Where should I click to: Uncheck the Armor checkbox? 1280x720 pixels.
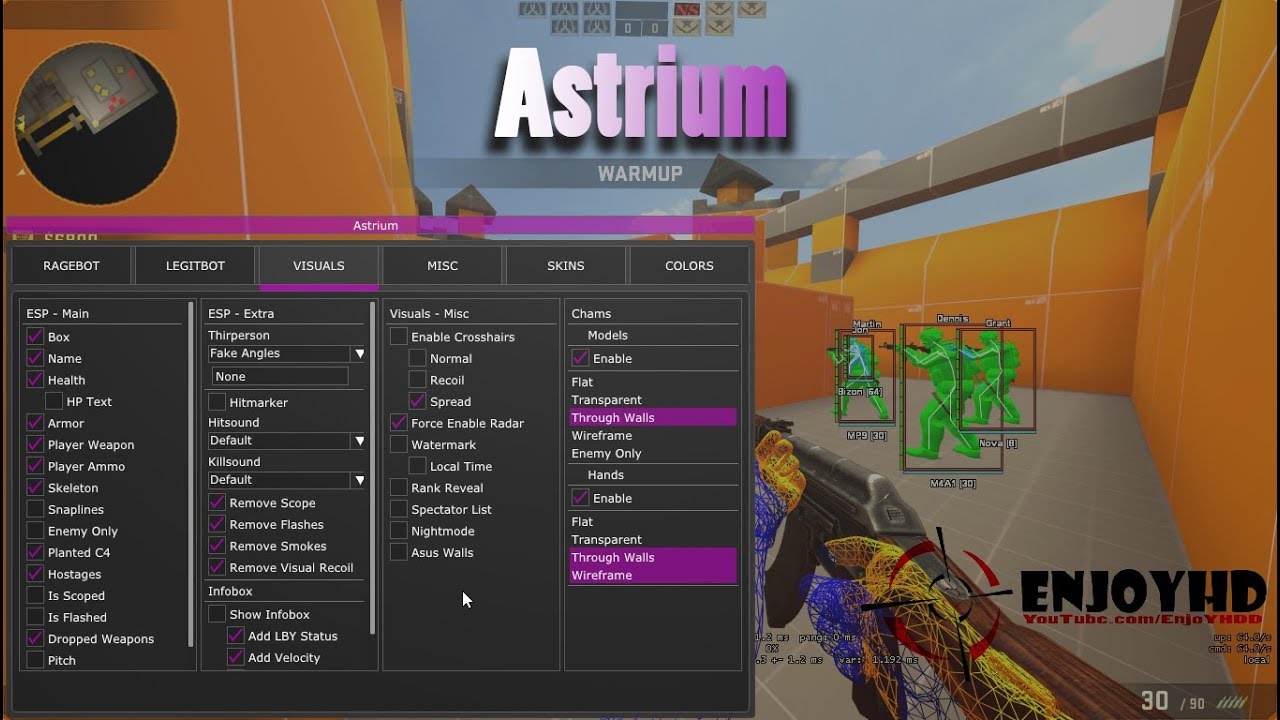coord(35,423)
